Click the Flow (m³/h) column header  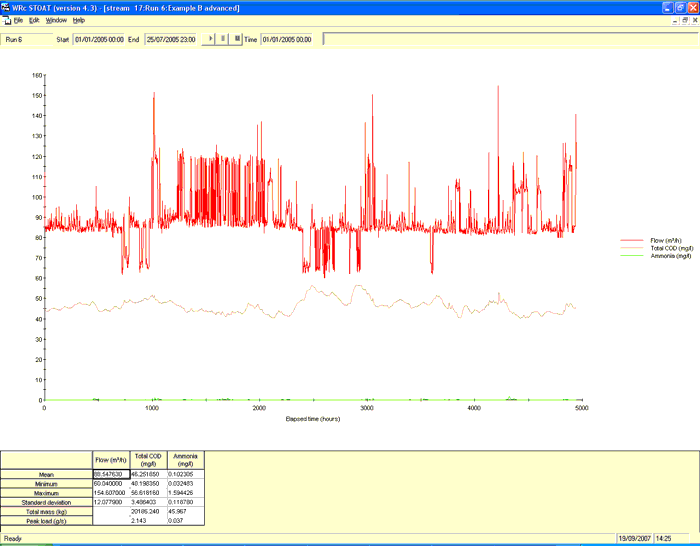(x=111, y=460)
